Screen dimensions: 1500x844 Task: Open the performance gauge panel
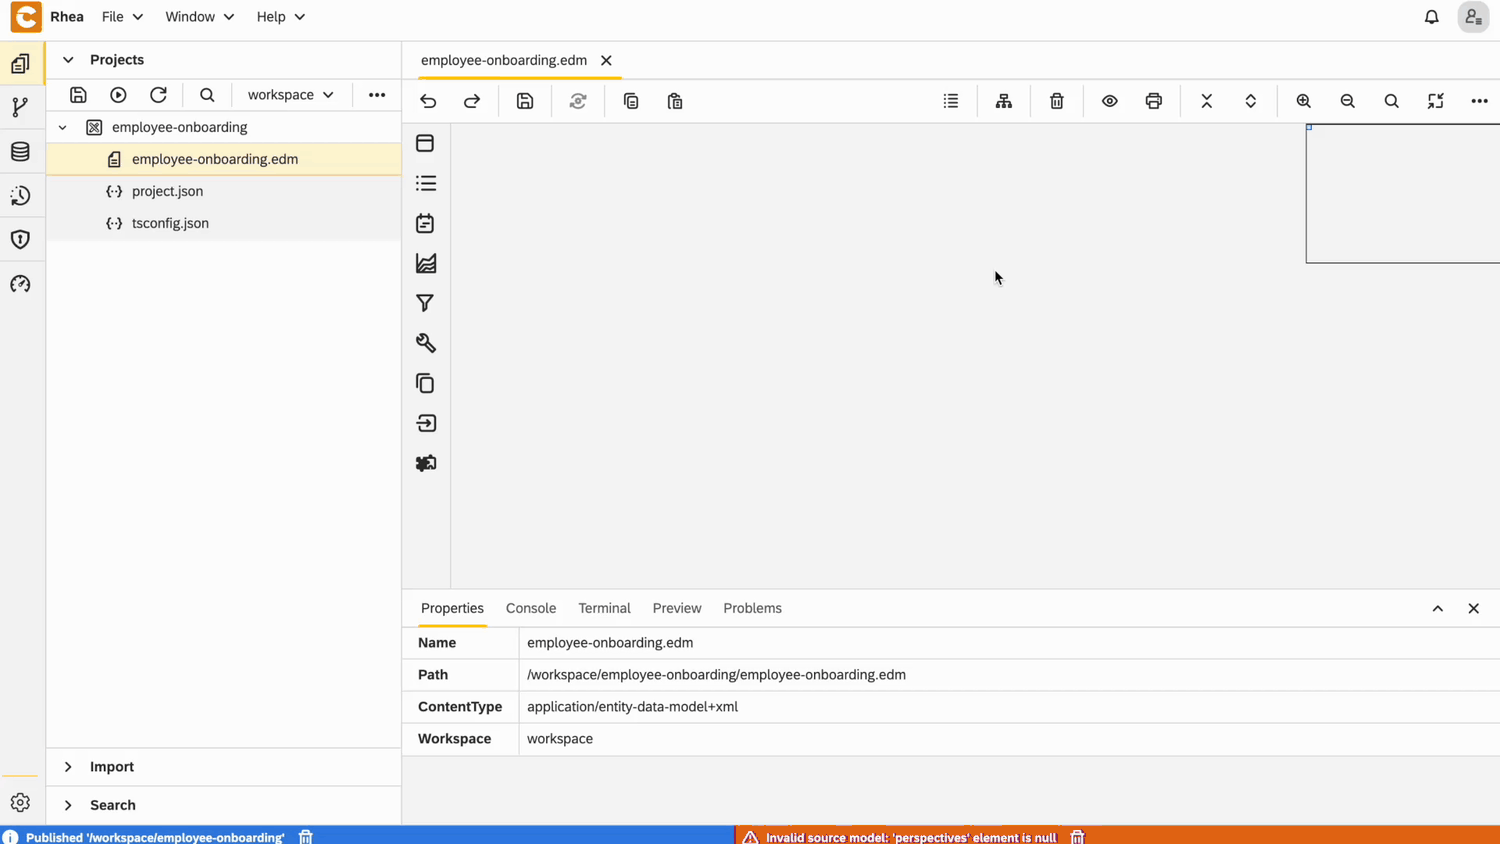pyautogui.click(x=21, y=284)
